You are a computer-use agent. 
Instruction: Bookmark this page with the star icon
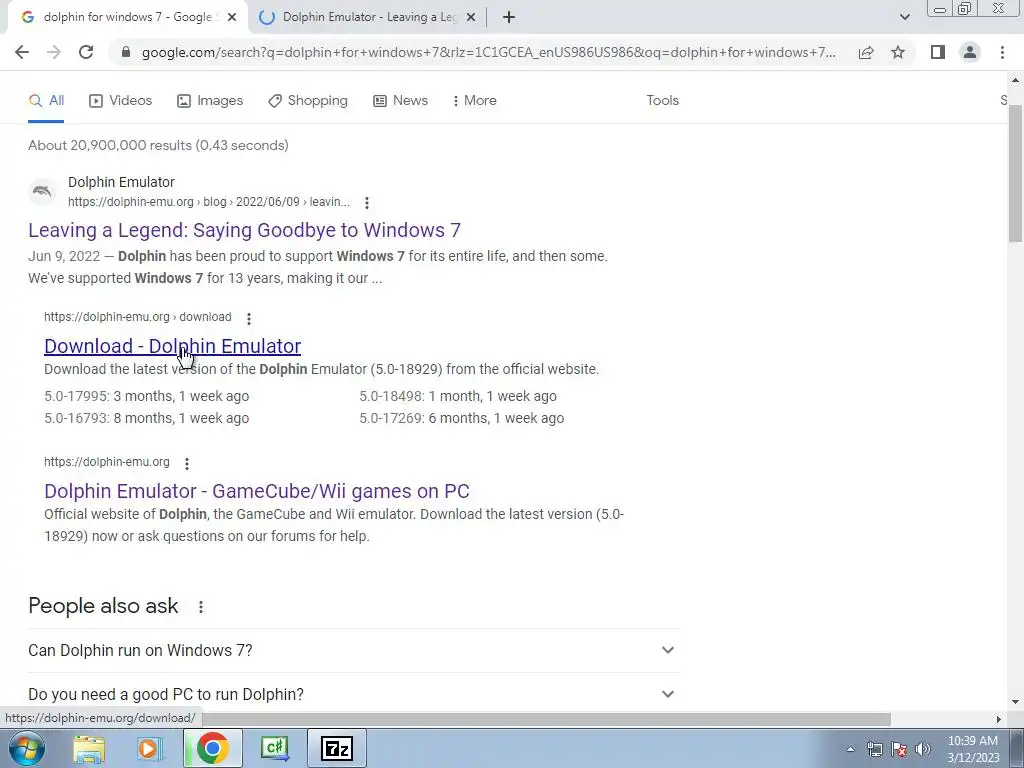point(898,52)
